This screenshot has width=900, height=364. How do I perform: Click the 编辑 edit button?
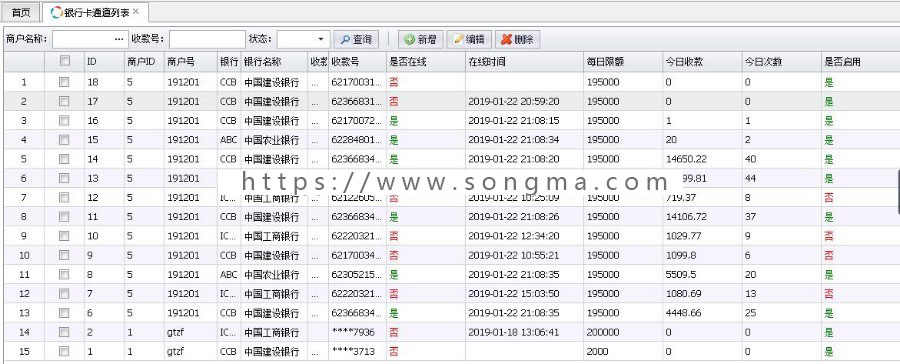tap(468, 39)
